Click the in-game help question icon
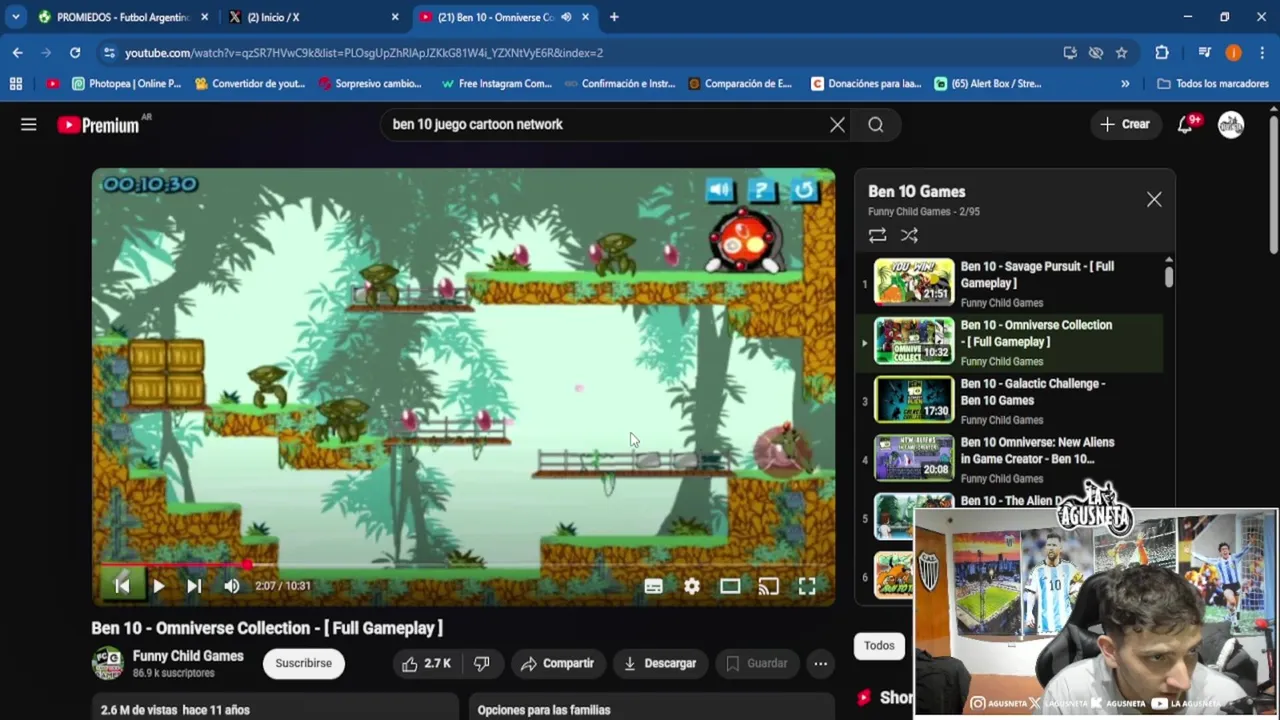The height and width of the screenshot is (720, 1280). (x=762, y=190)
